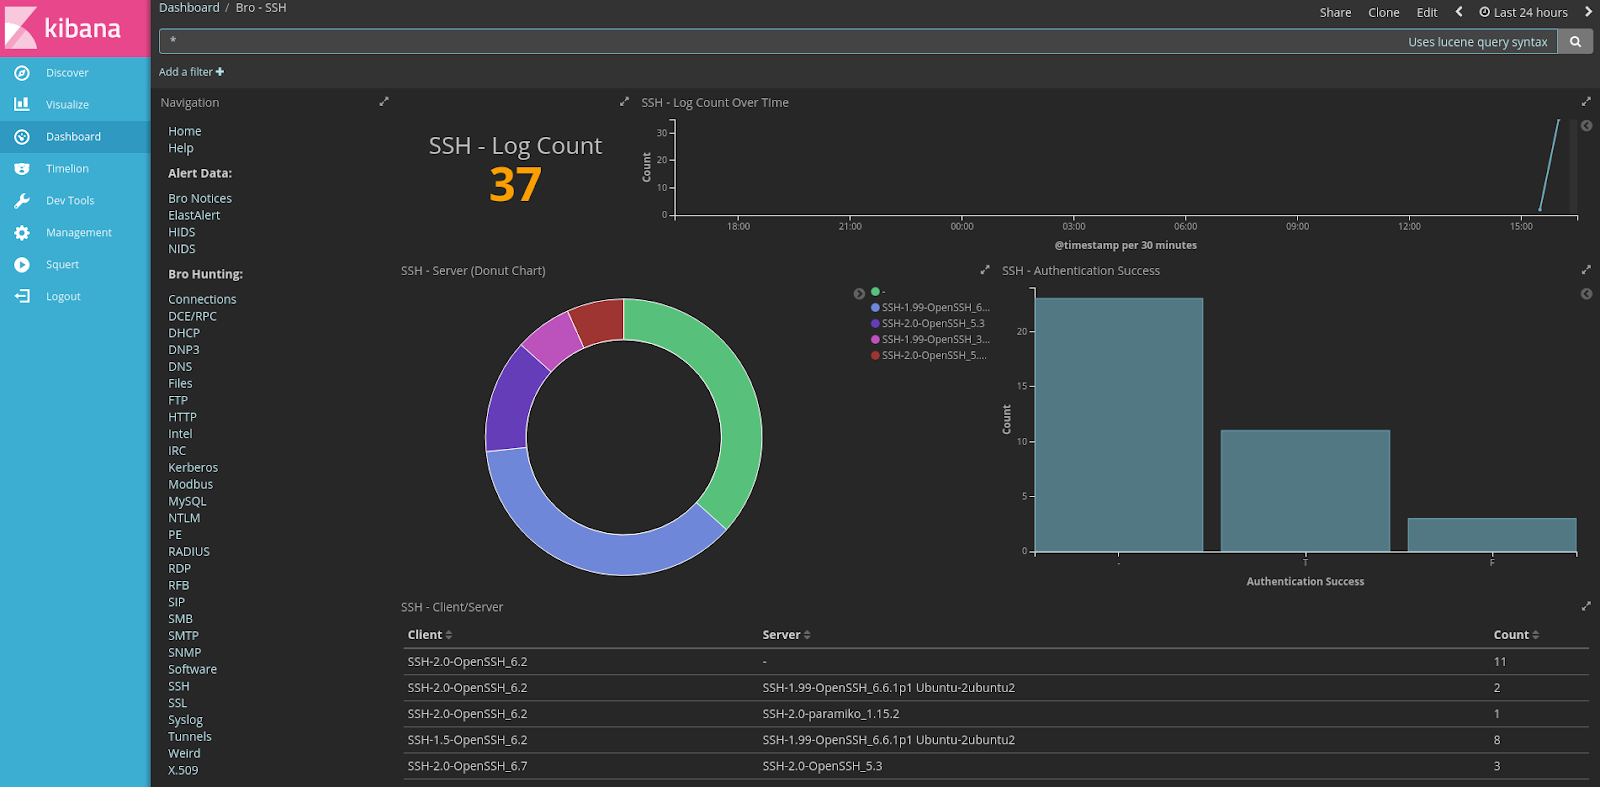Go to Visualize page
Image resolution: width=1600 pixels, height=787 pixels.
coord(67,105)
